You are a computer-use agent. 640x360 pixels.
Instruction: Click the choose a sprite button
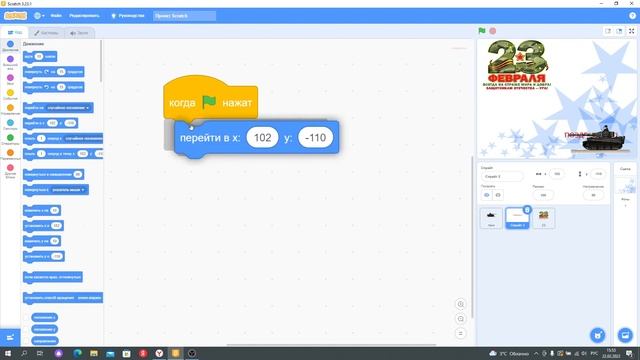tap(598, 335)
